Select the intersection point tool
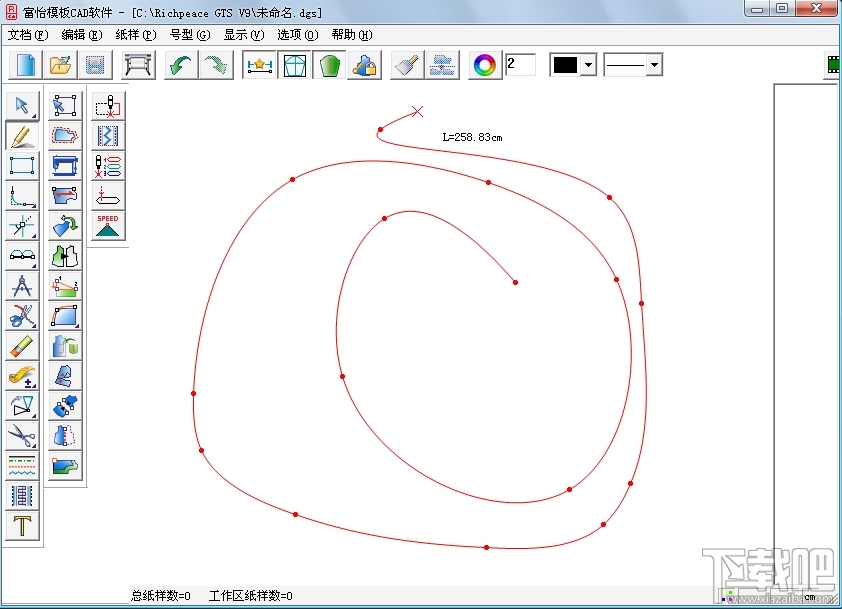Viewport: 842px width, 609px height. click(x=22, y=226)
